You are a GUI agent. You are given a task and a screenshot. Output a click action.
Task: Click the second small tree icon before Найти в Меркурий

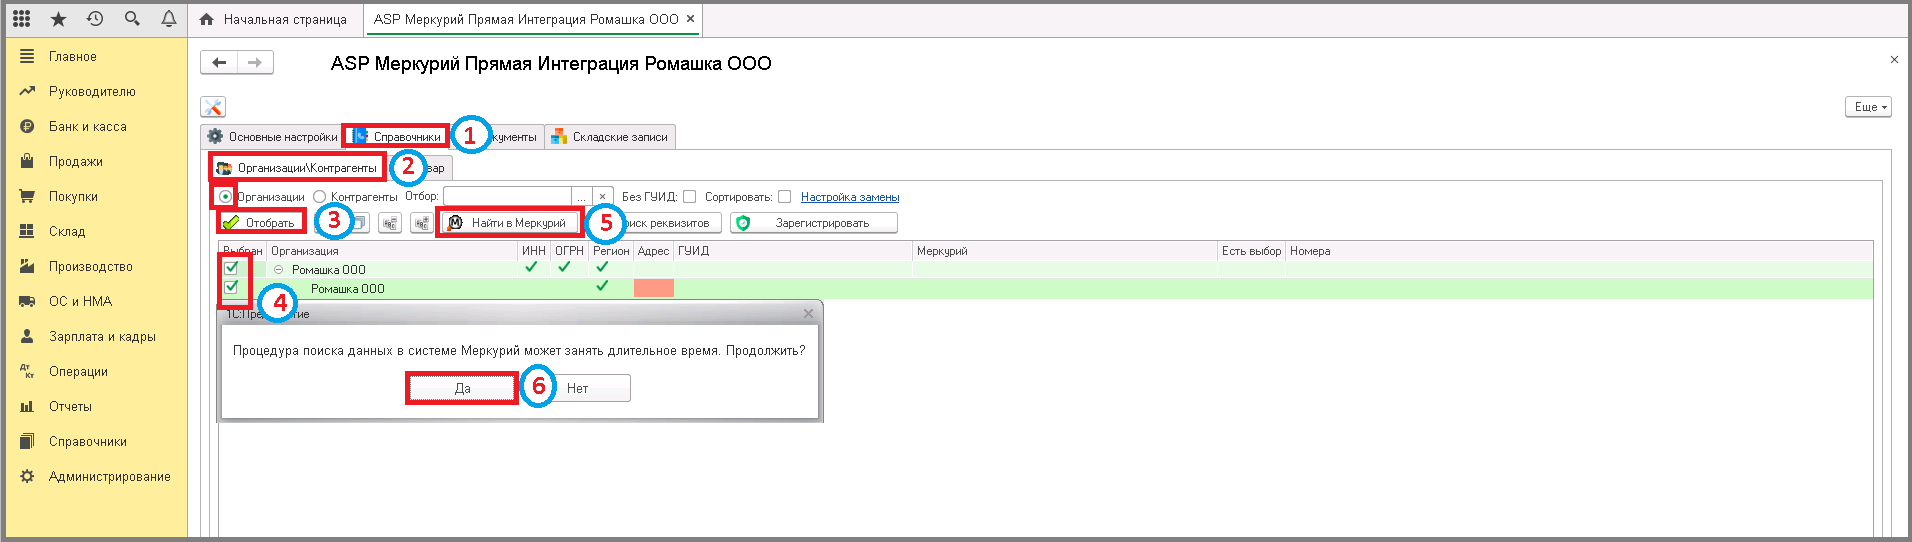pos(422,223)
